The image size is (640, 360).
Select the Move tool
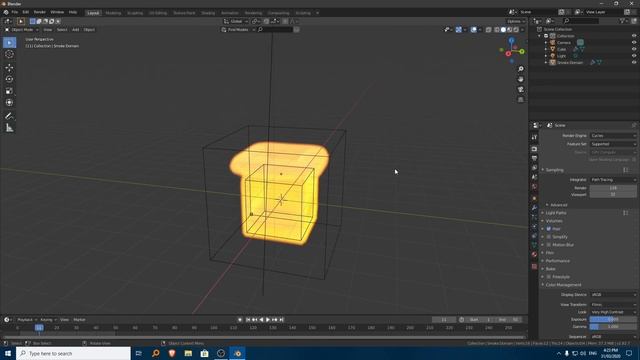point(9,68)
